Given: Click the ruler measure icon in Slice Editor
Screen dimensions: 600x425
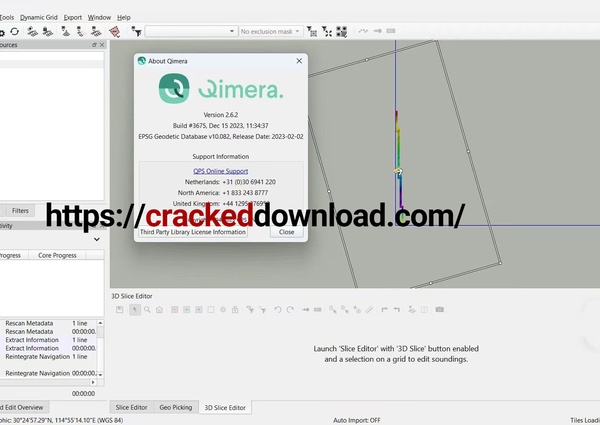Looking at the screenshot, I should point(369,309).
